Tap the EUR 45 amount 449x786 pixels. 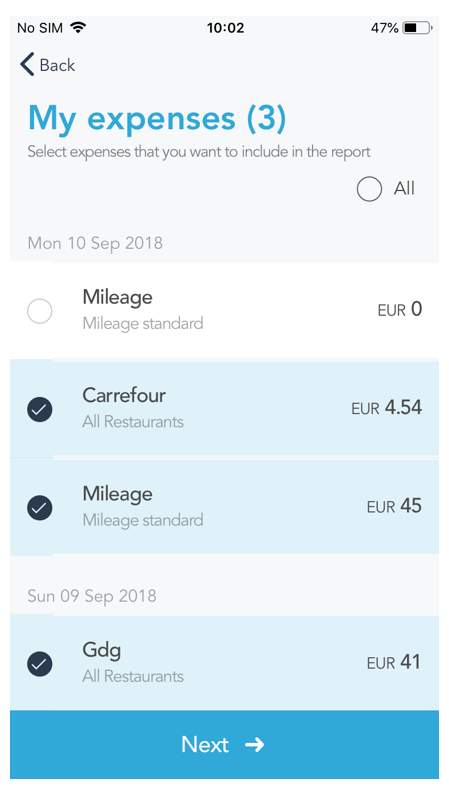[394, 506]
